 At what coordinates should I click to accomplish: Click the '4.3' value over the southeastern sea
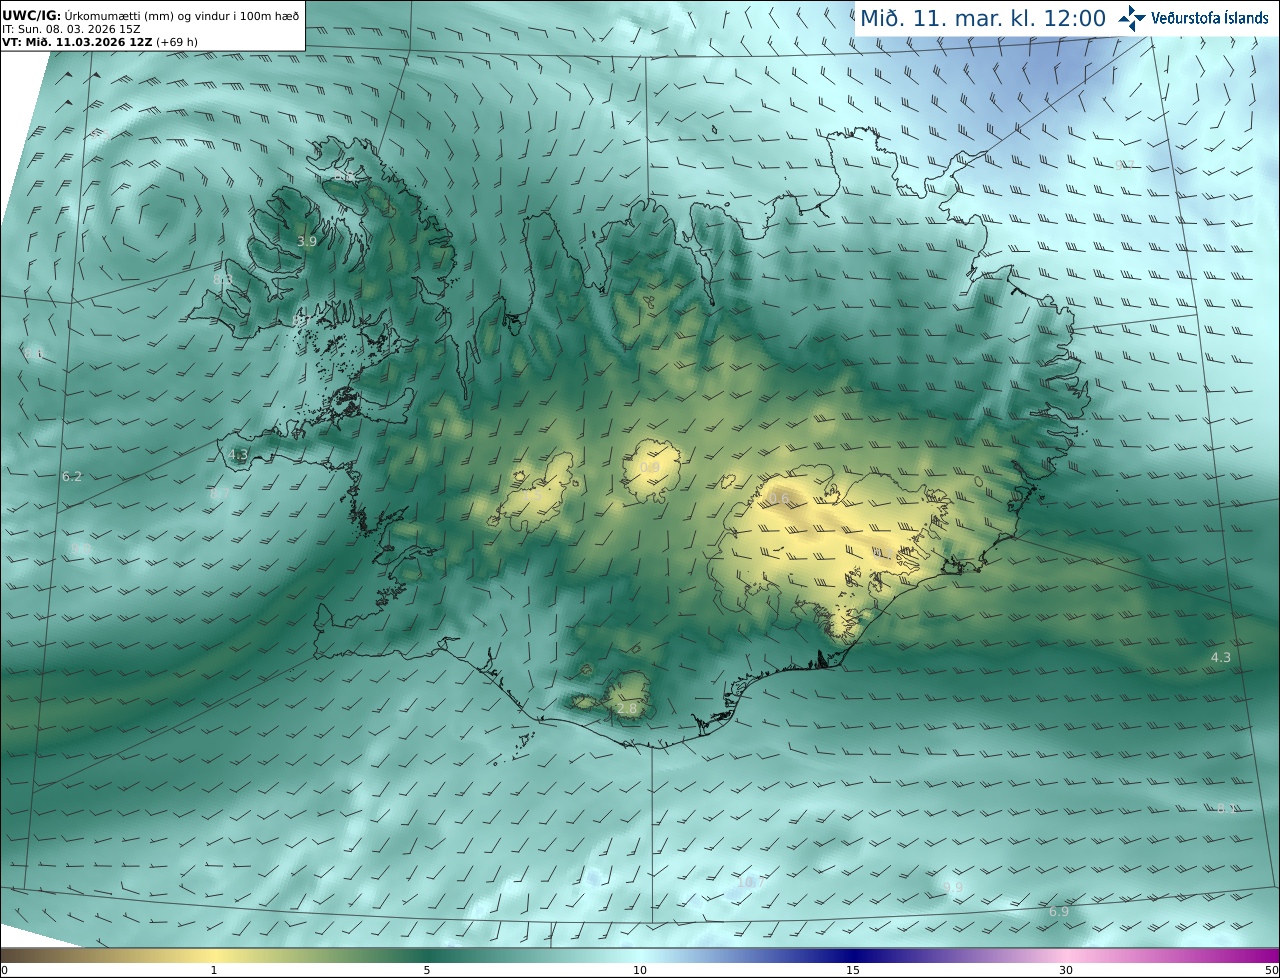[1221, 657]
